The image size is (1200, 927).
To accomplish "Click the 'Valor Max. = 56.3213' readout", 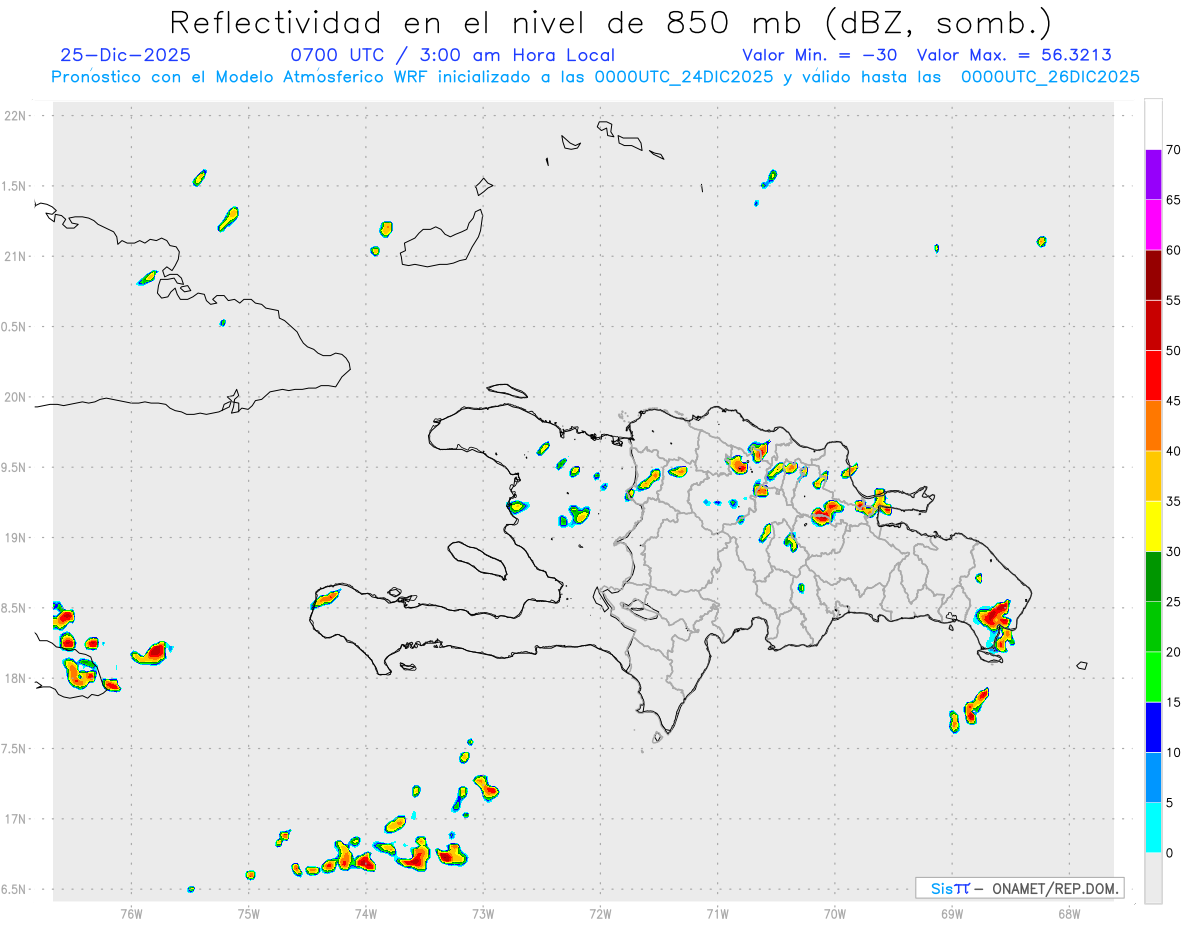I will [1014, 55].
